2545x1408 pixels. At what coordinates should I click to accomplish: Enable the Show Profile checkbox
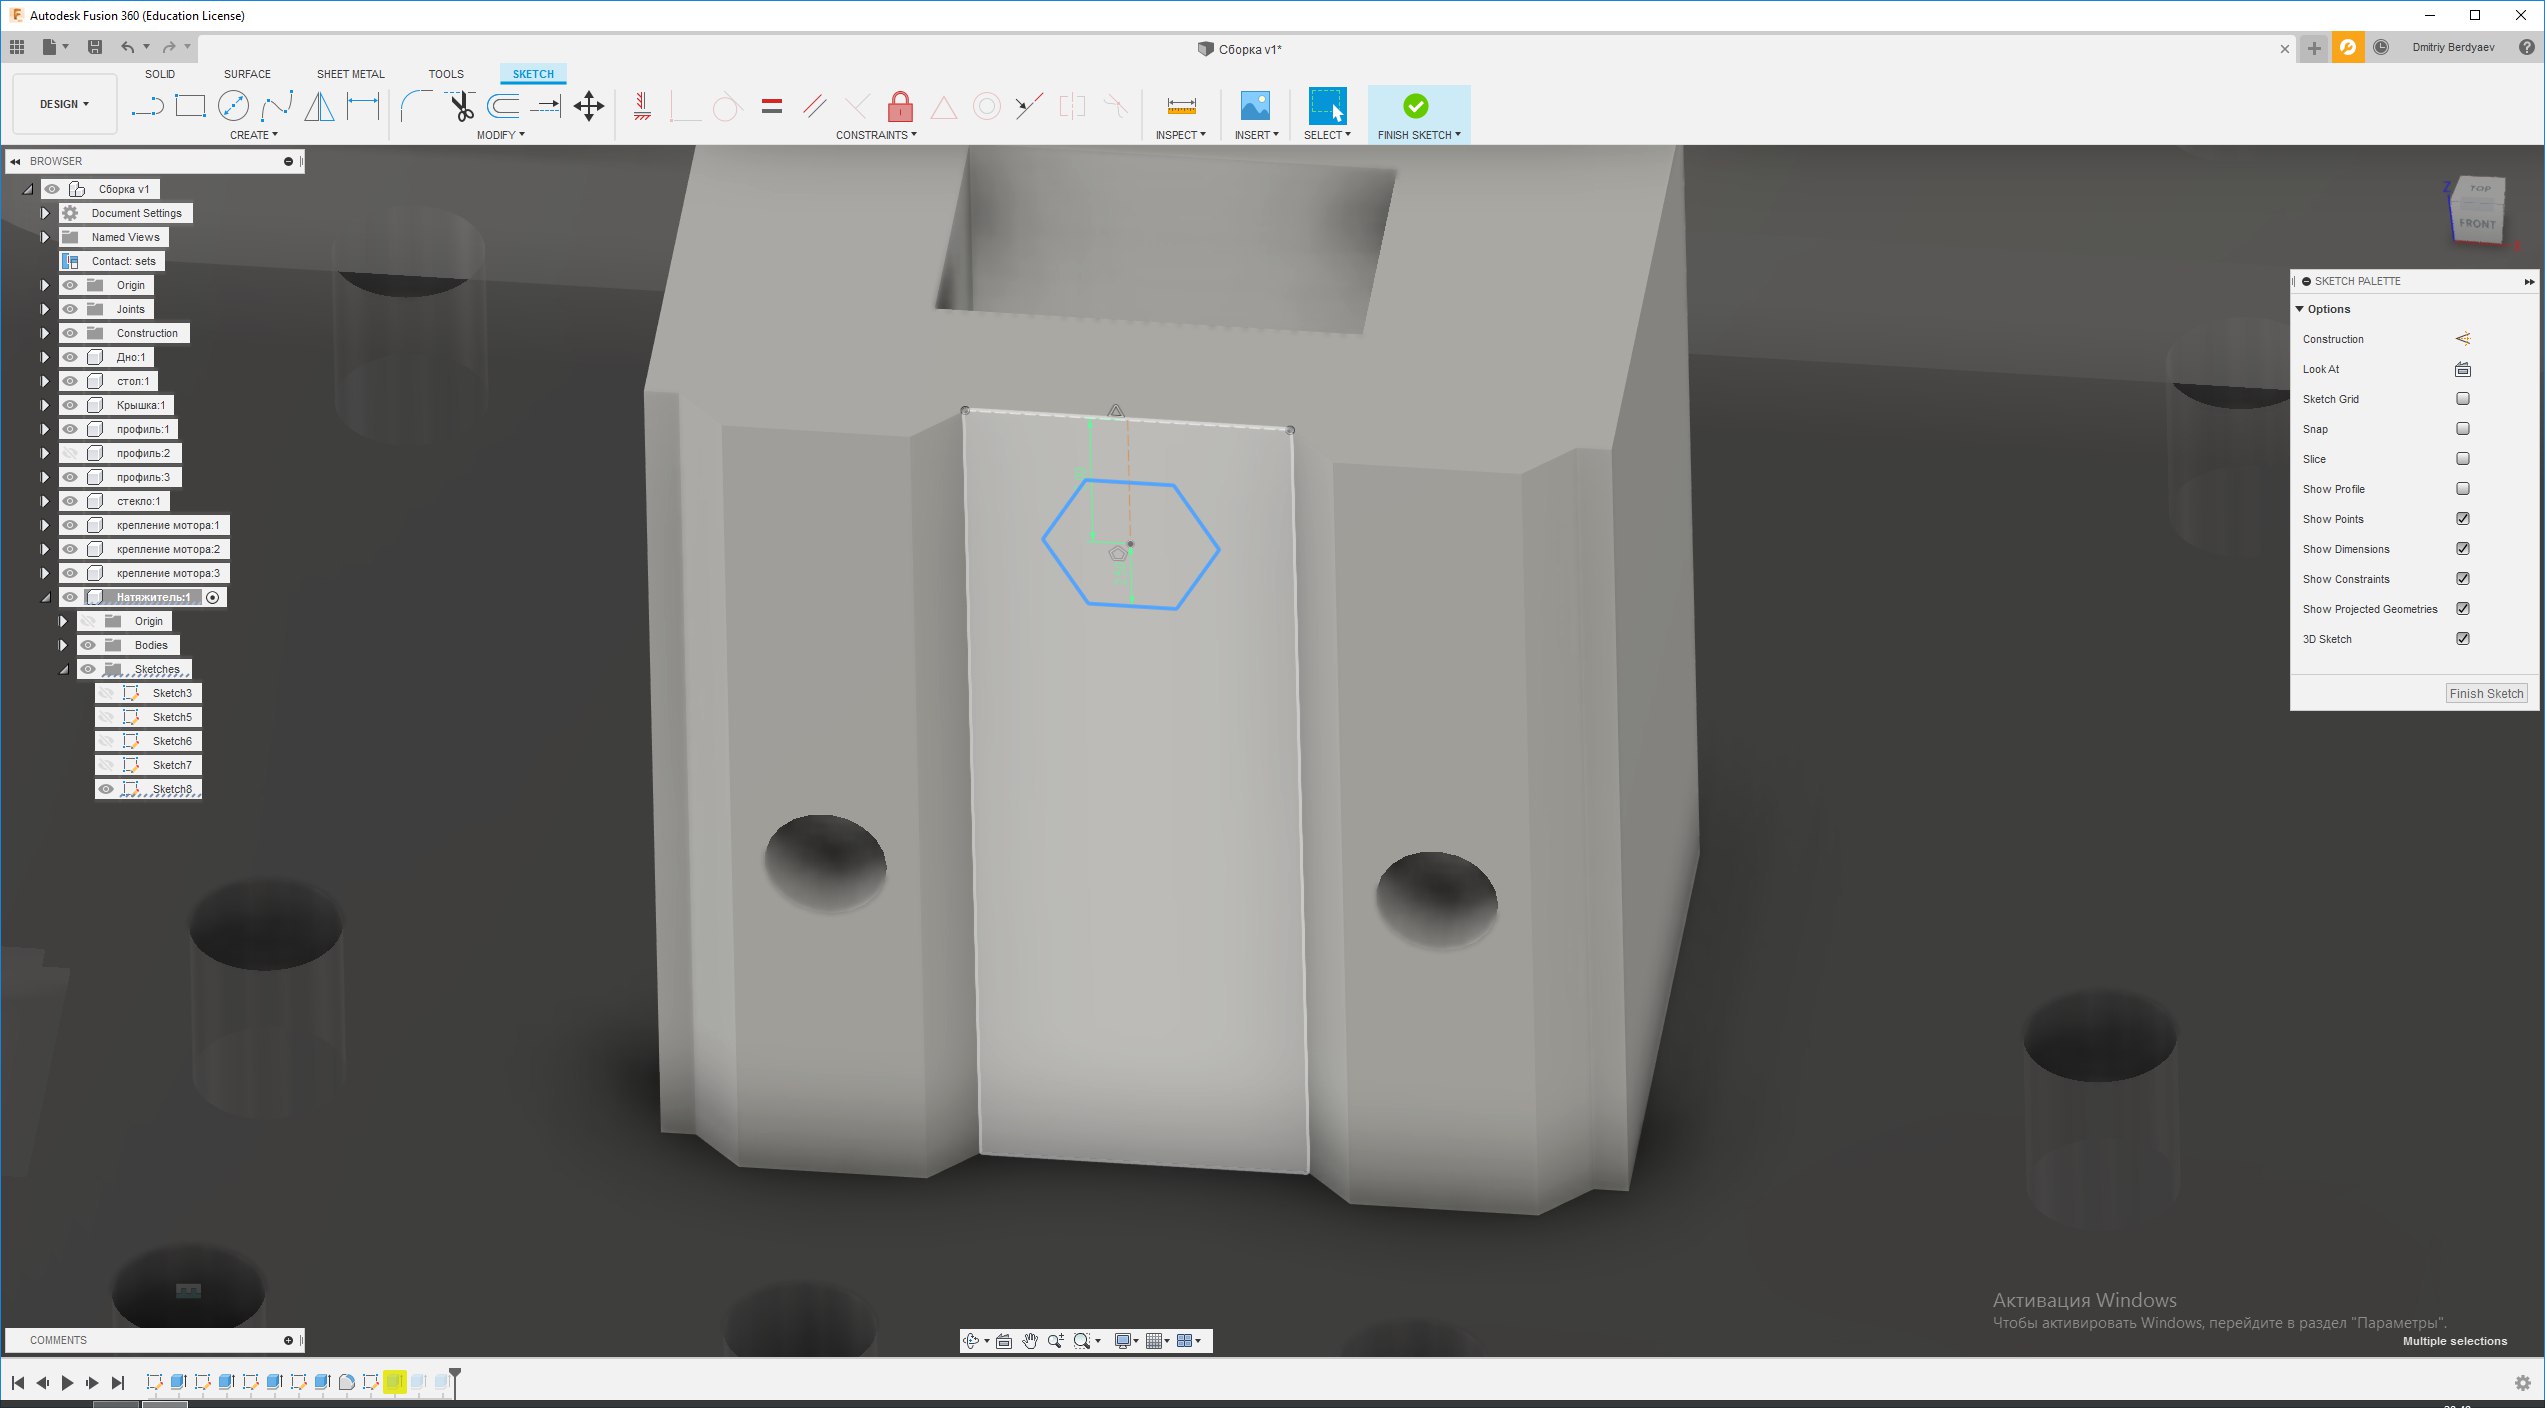[x=2463, y=489]
